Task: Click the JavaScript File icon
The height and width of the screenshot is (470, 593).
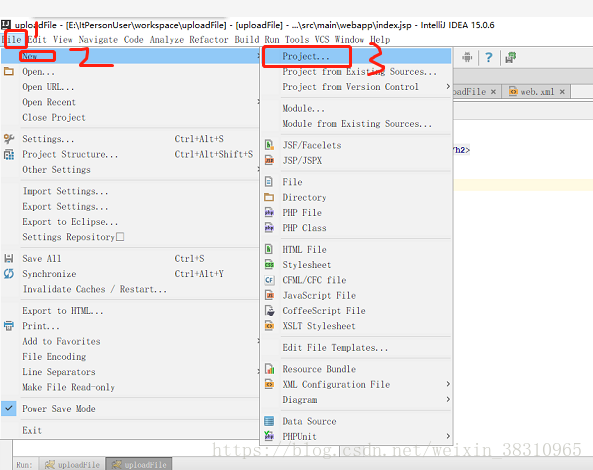Action: pyautogui.click(x=269, y=295)
